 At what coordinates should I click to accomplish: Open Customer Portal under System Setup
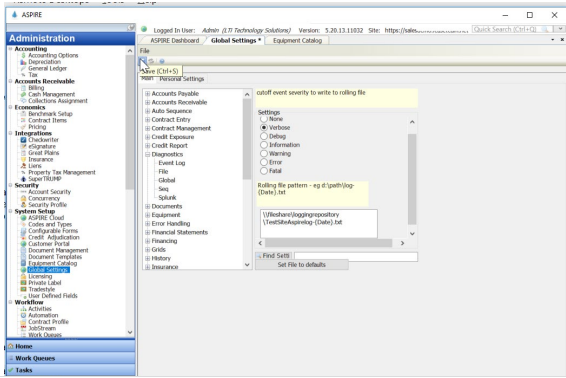point(49,244)
